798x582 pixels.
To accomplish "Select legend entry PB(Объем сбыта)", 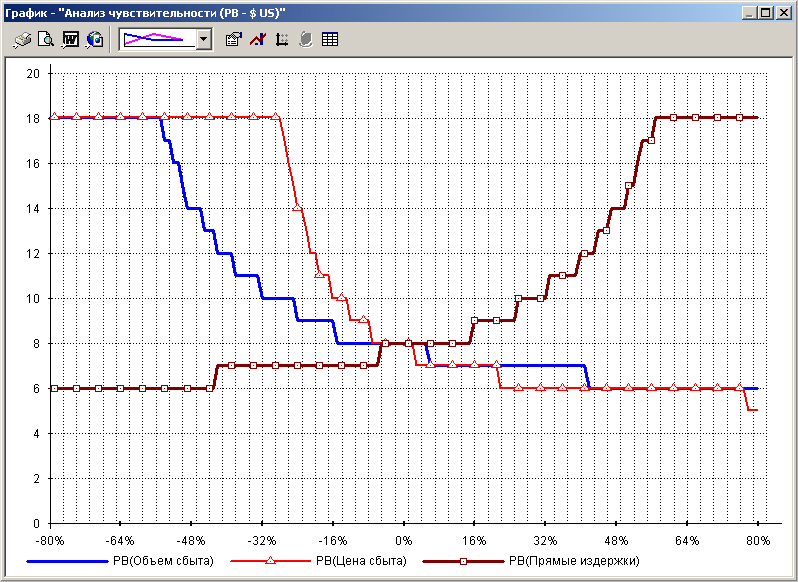I will pos(164,561).
